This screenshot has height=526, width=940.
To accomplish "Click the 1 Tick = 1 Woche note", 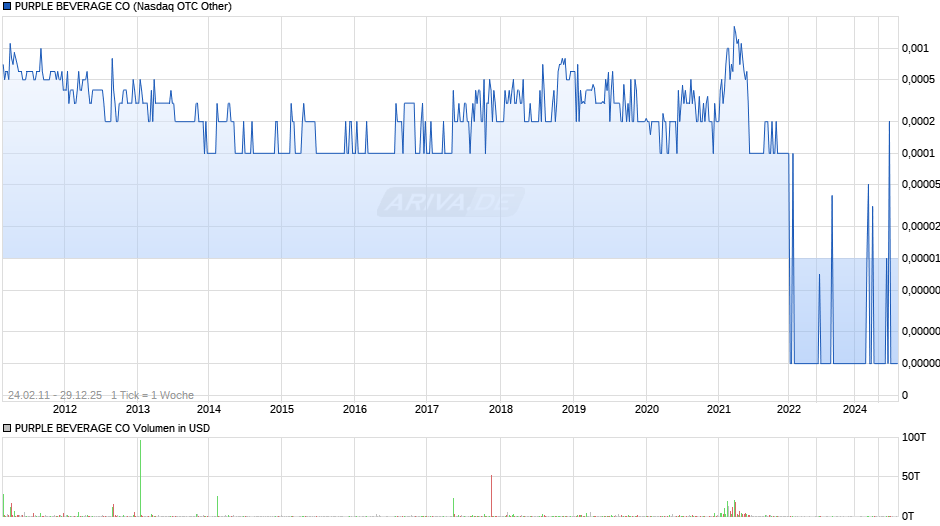I will click(152, 395).
